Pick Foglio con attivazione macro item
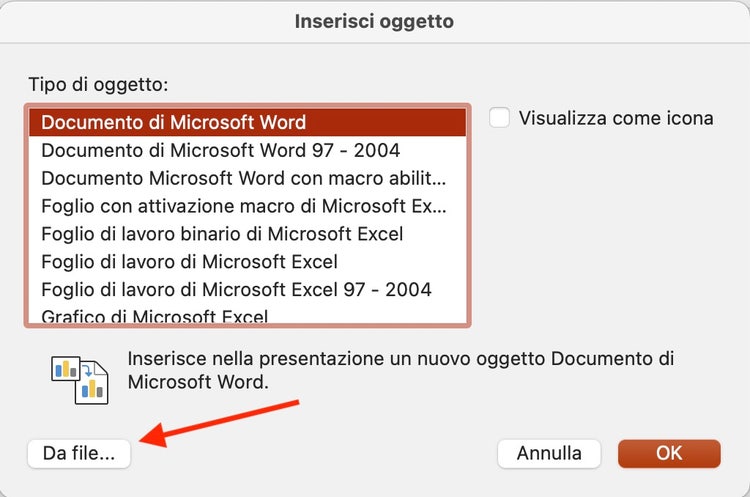This screenshot has height=497, width=750. pos(243,207)
